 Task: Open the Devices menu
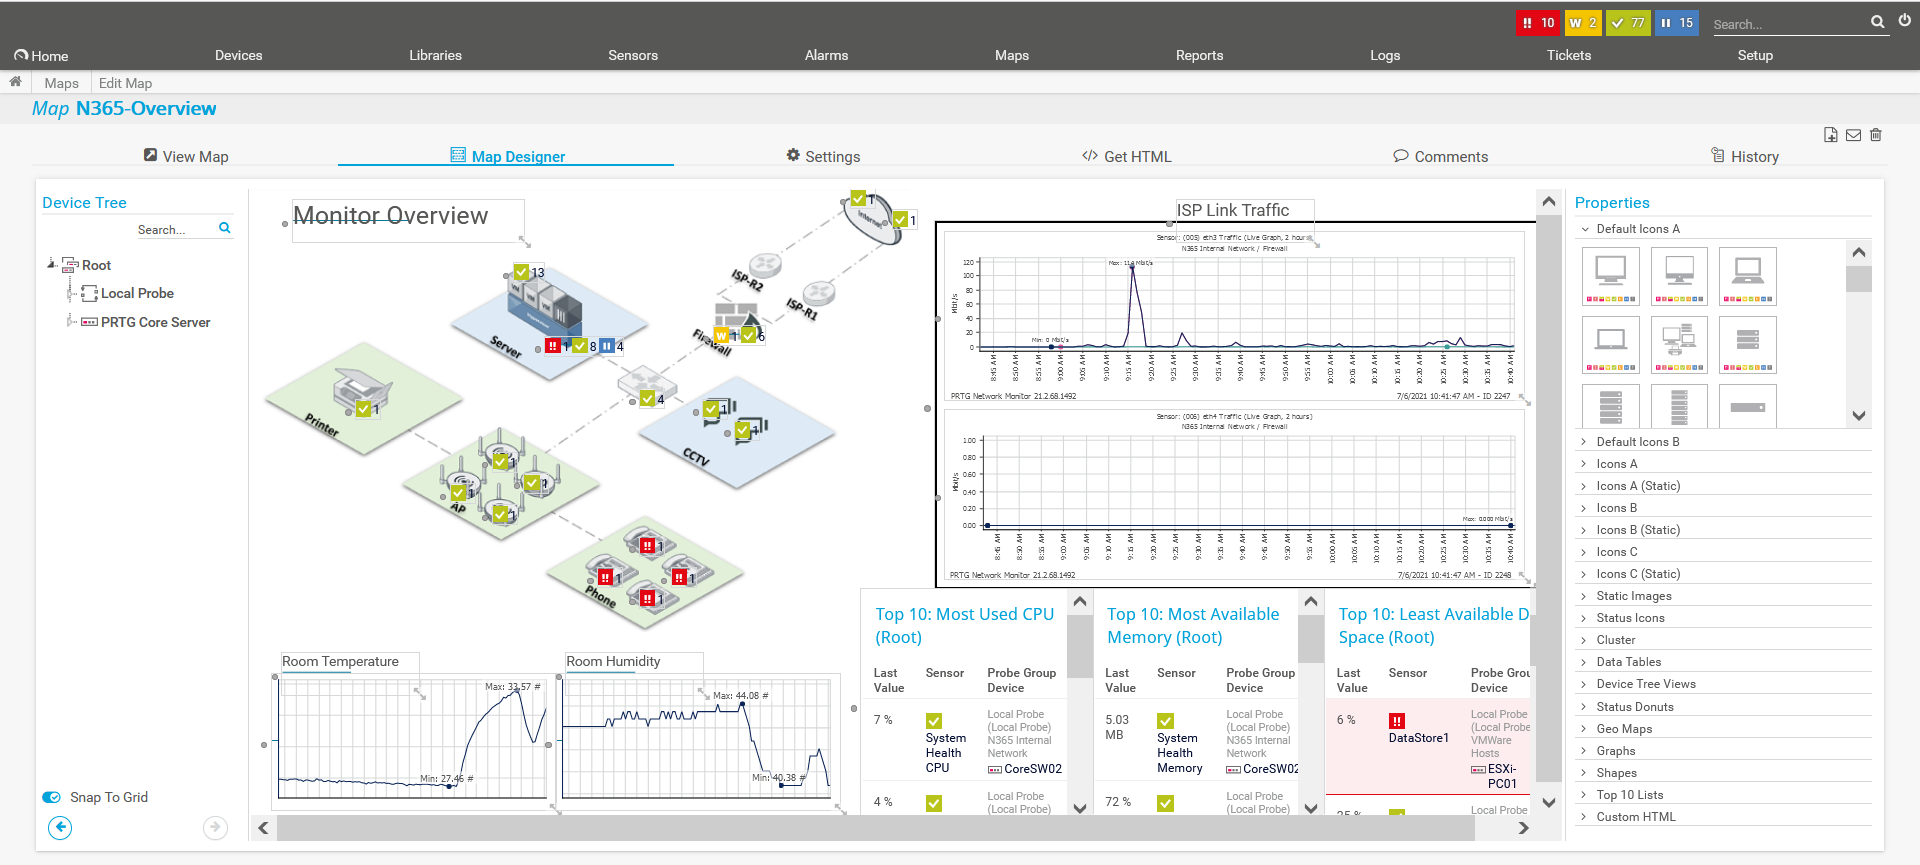[238, 55]
